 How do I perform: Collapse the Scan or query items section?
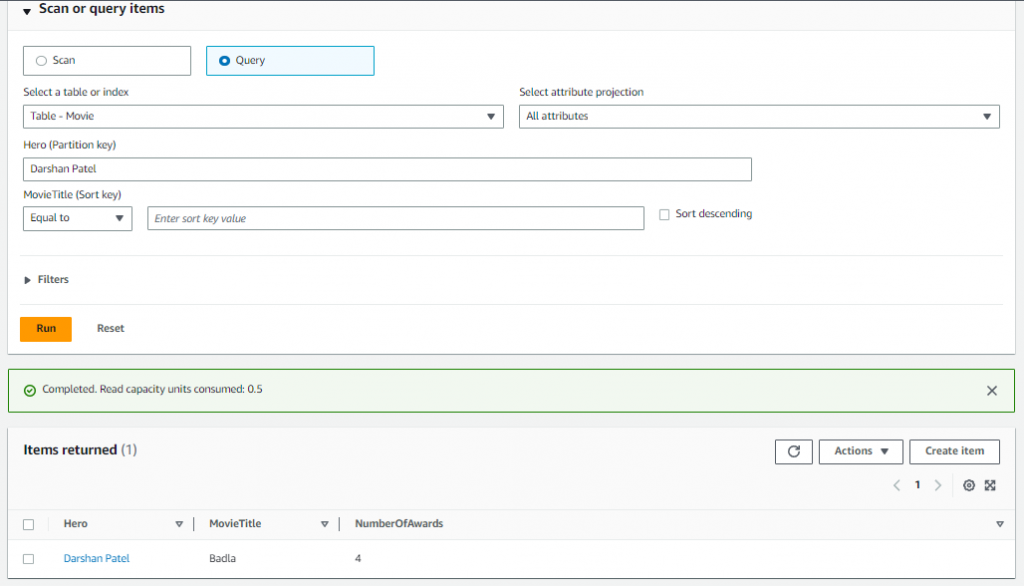(27, 10)
